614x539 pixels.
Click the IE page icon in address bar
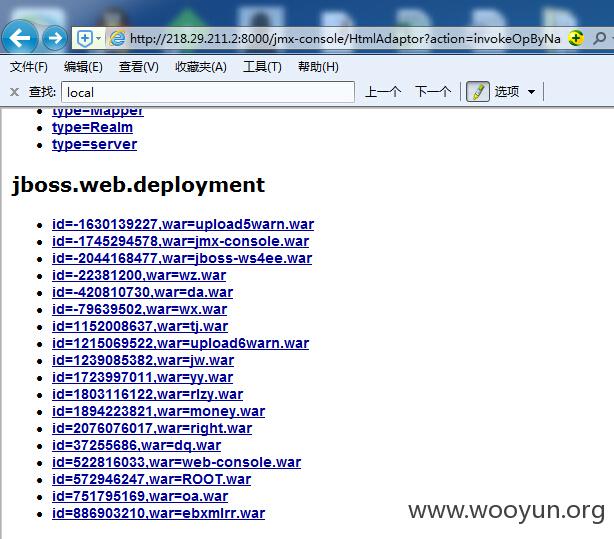click(117, 38)
